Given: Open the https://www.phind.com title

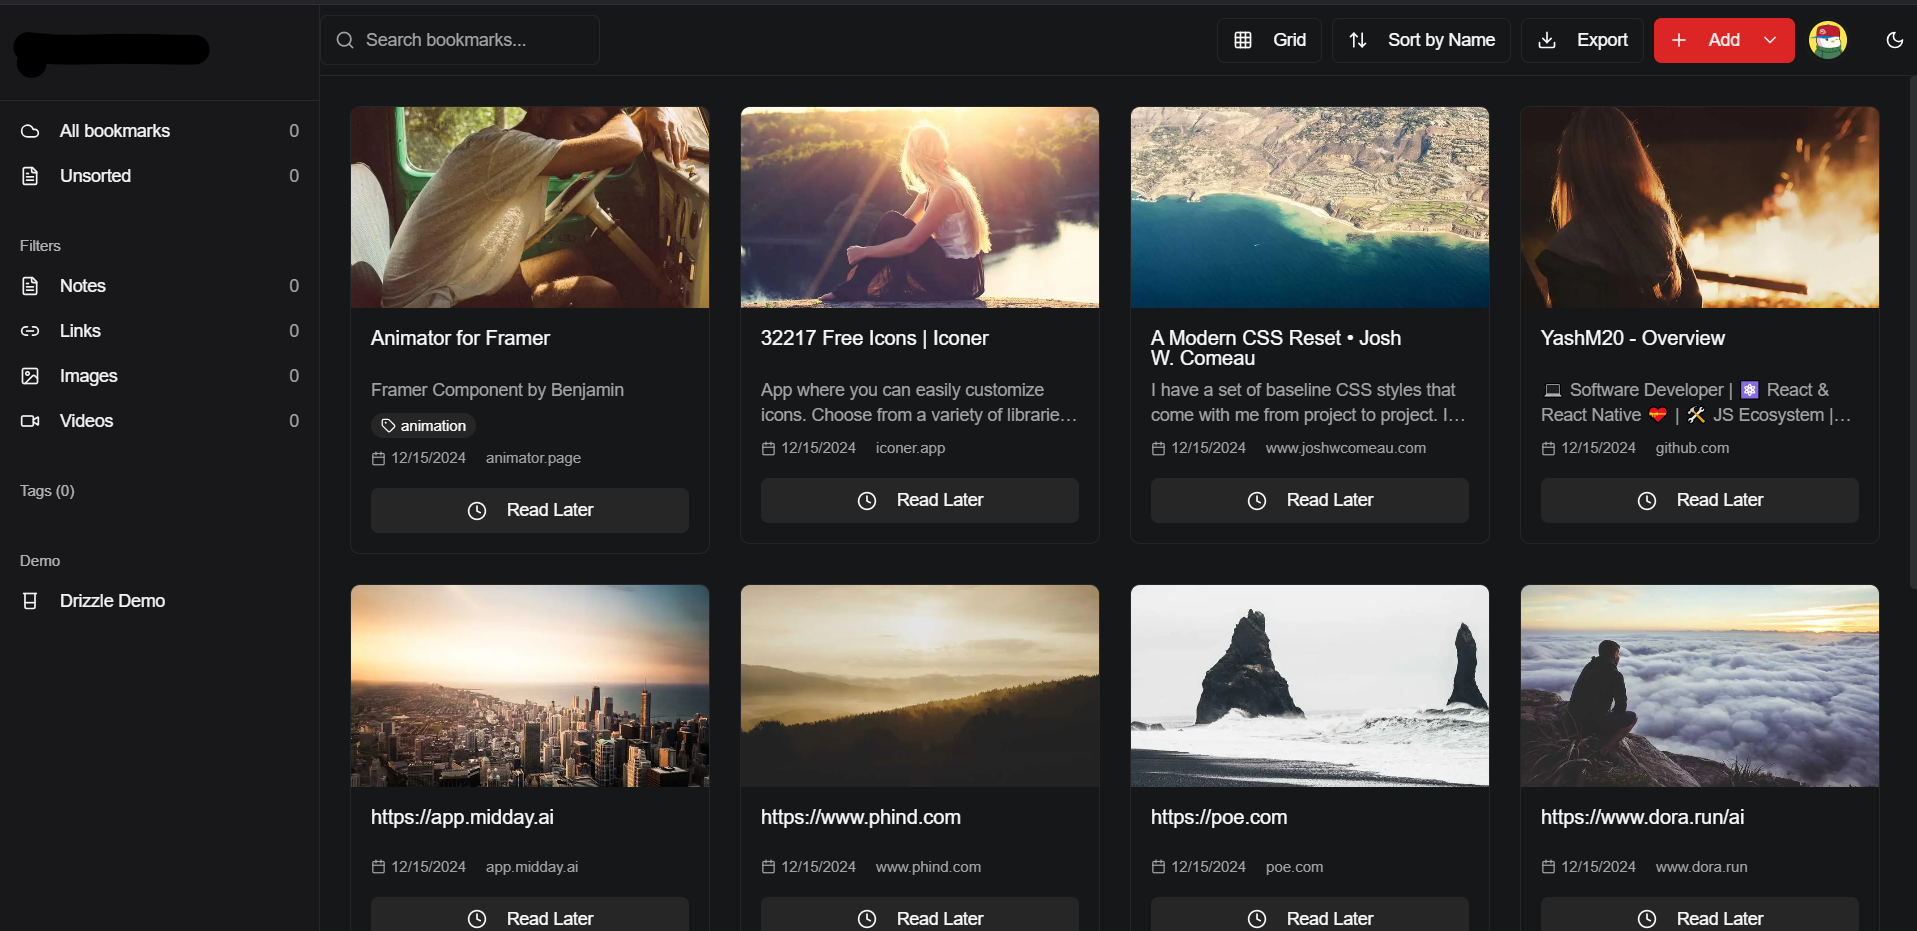Looking at the screenshot, I should (860, 817).
